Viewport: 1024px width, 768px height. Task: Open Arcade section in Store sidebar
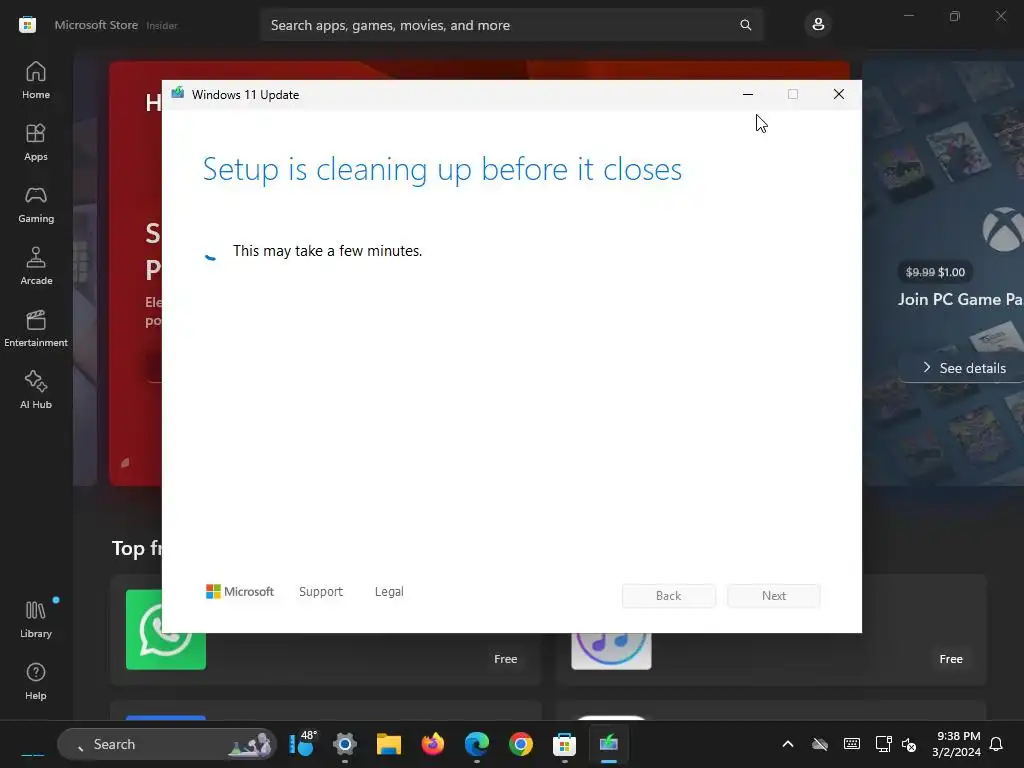pos(36,266)
